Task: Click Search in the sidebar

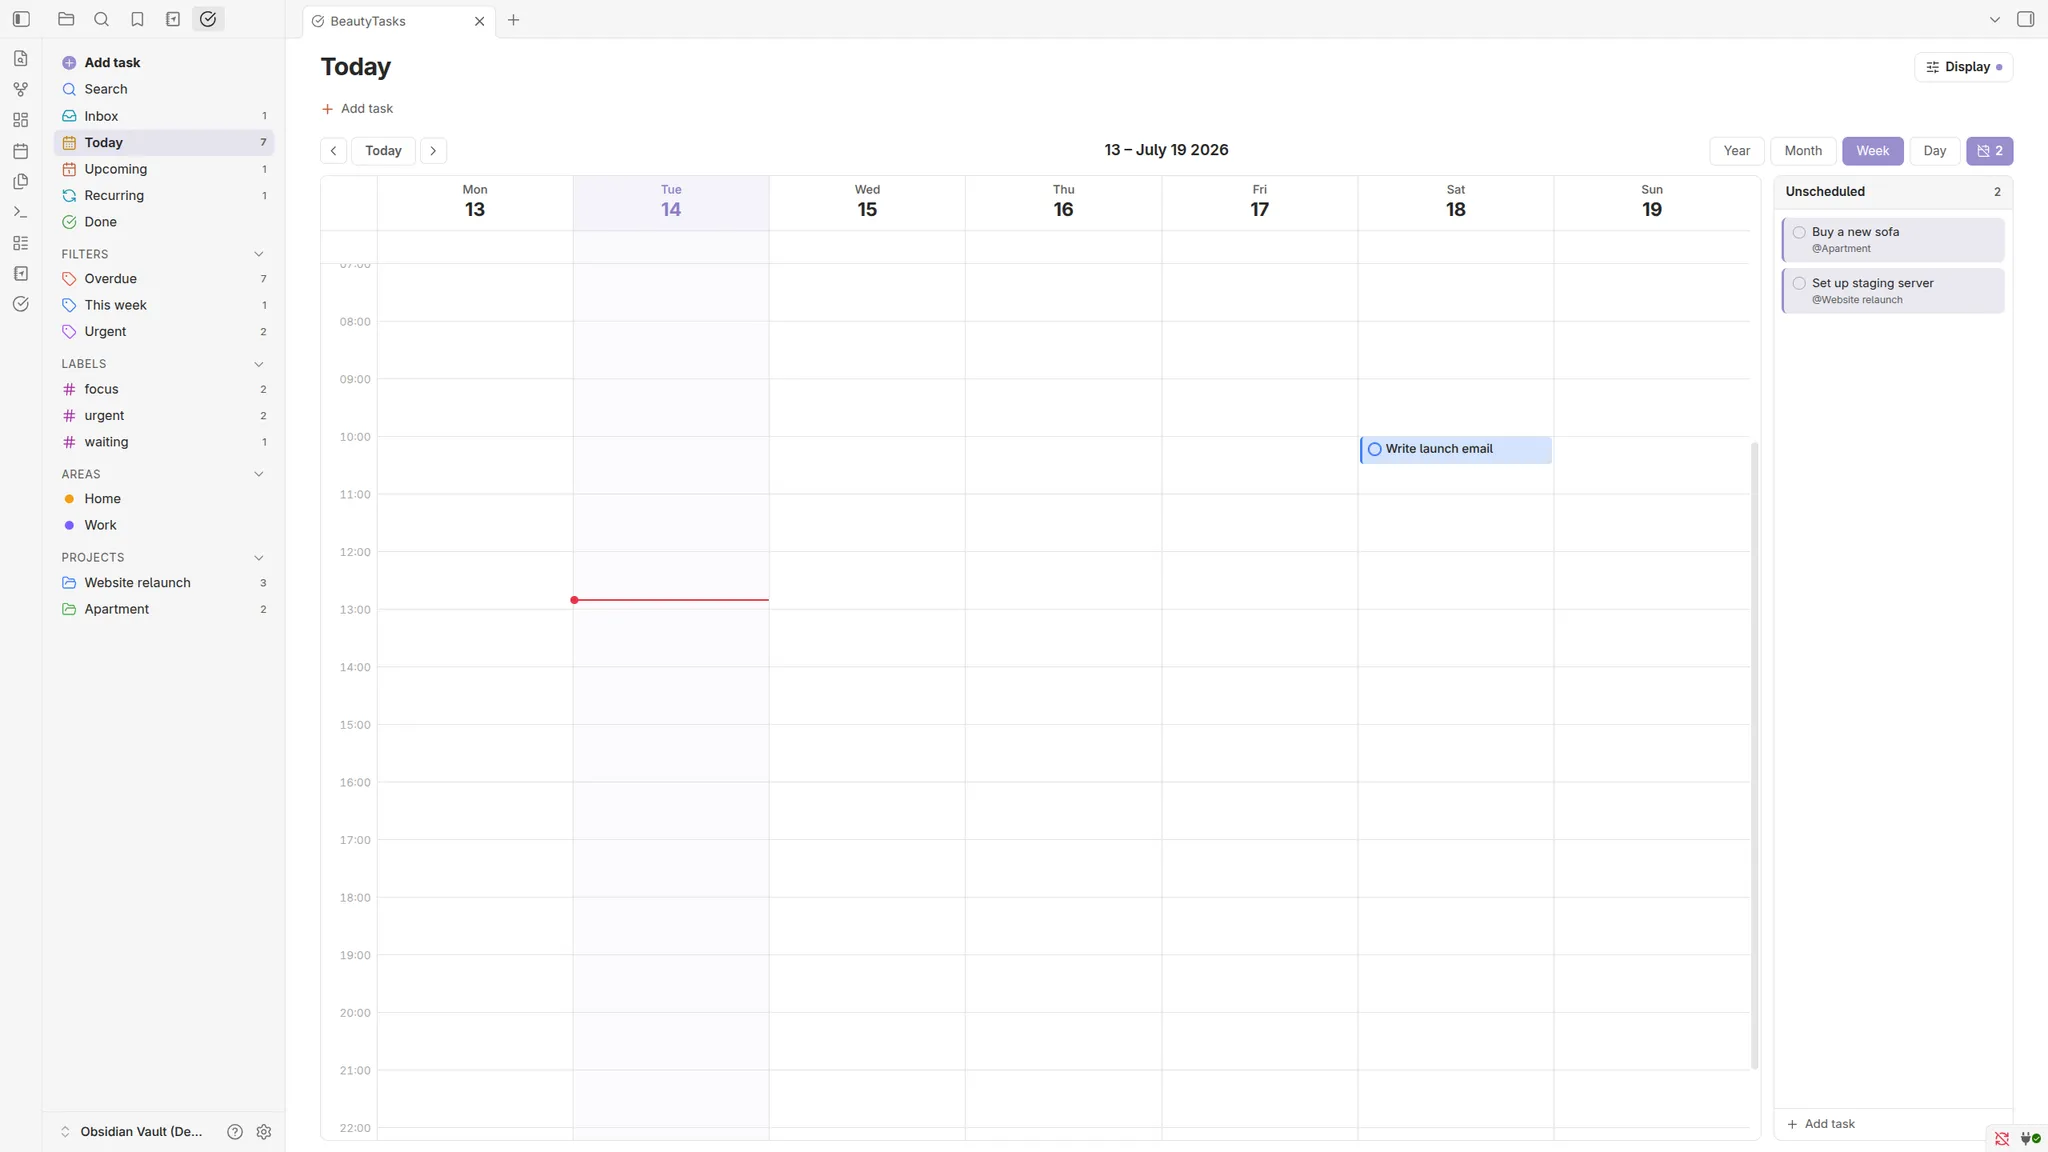Action: (164, 89)
